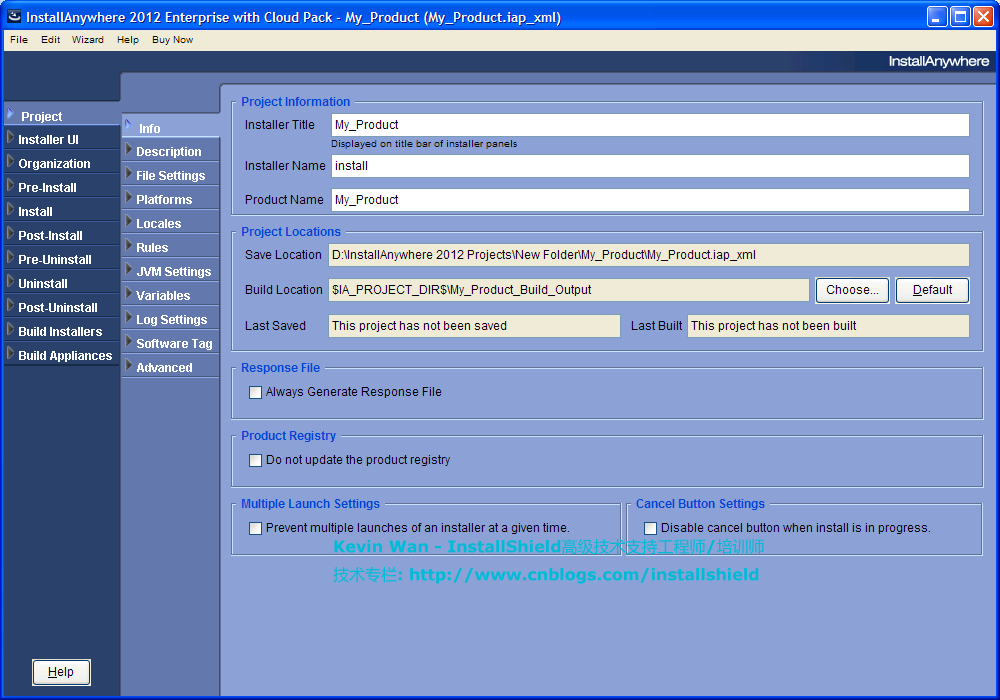Viewport: 1000px width, 700px height.
Task: Open the Post-Uninstall task
Action: click(x=62, y=307)
